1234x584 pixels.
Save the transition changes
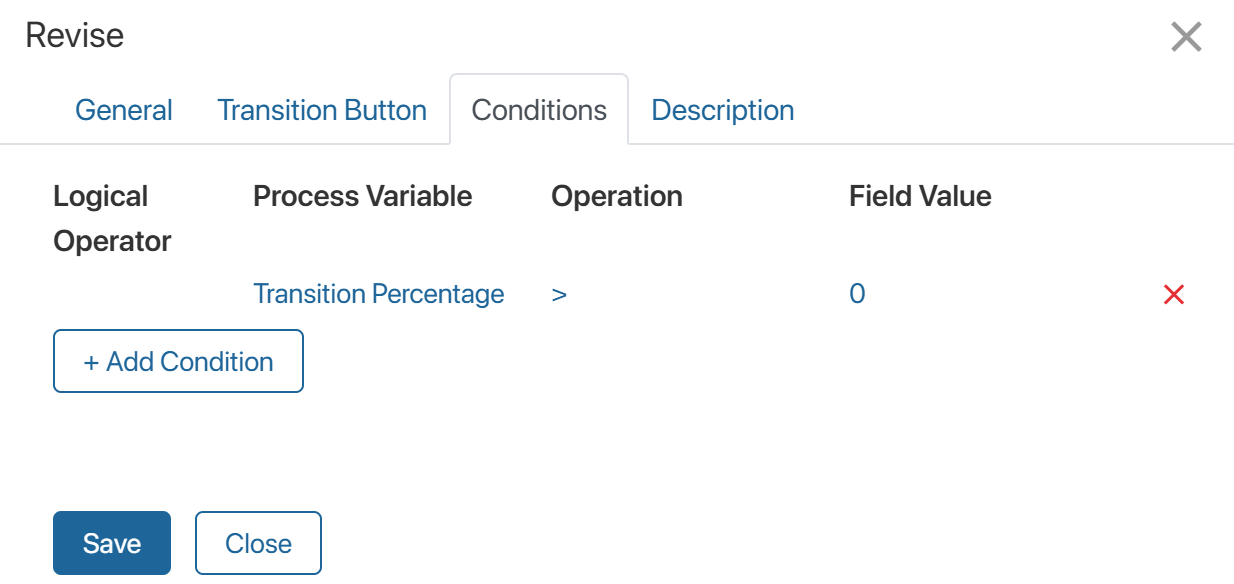click(x=112, y=544)
